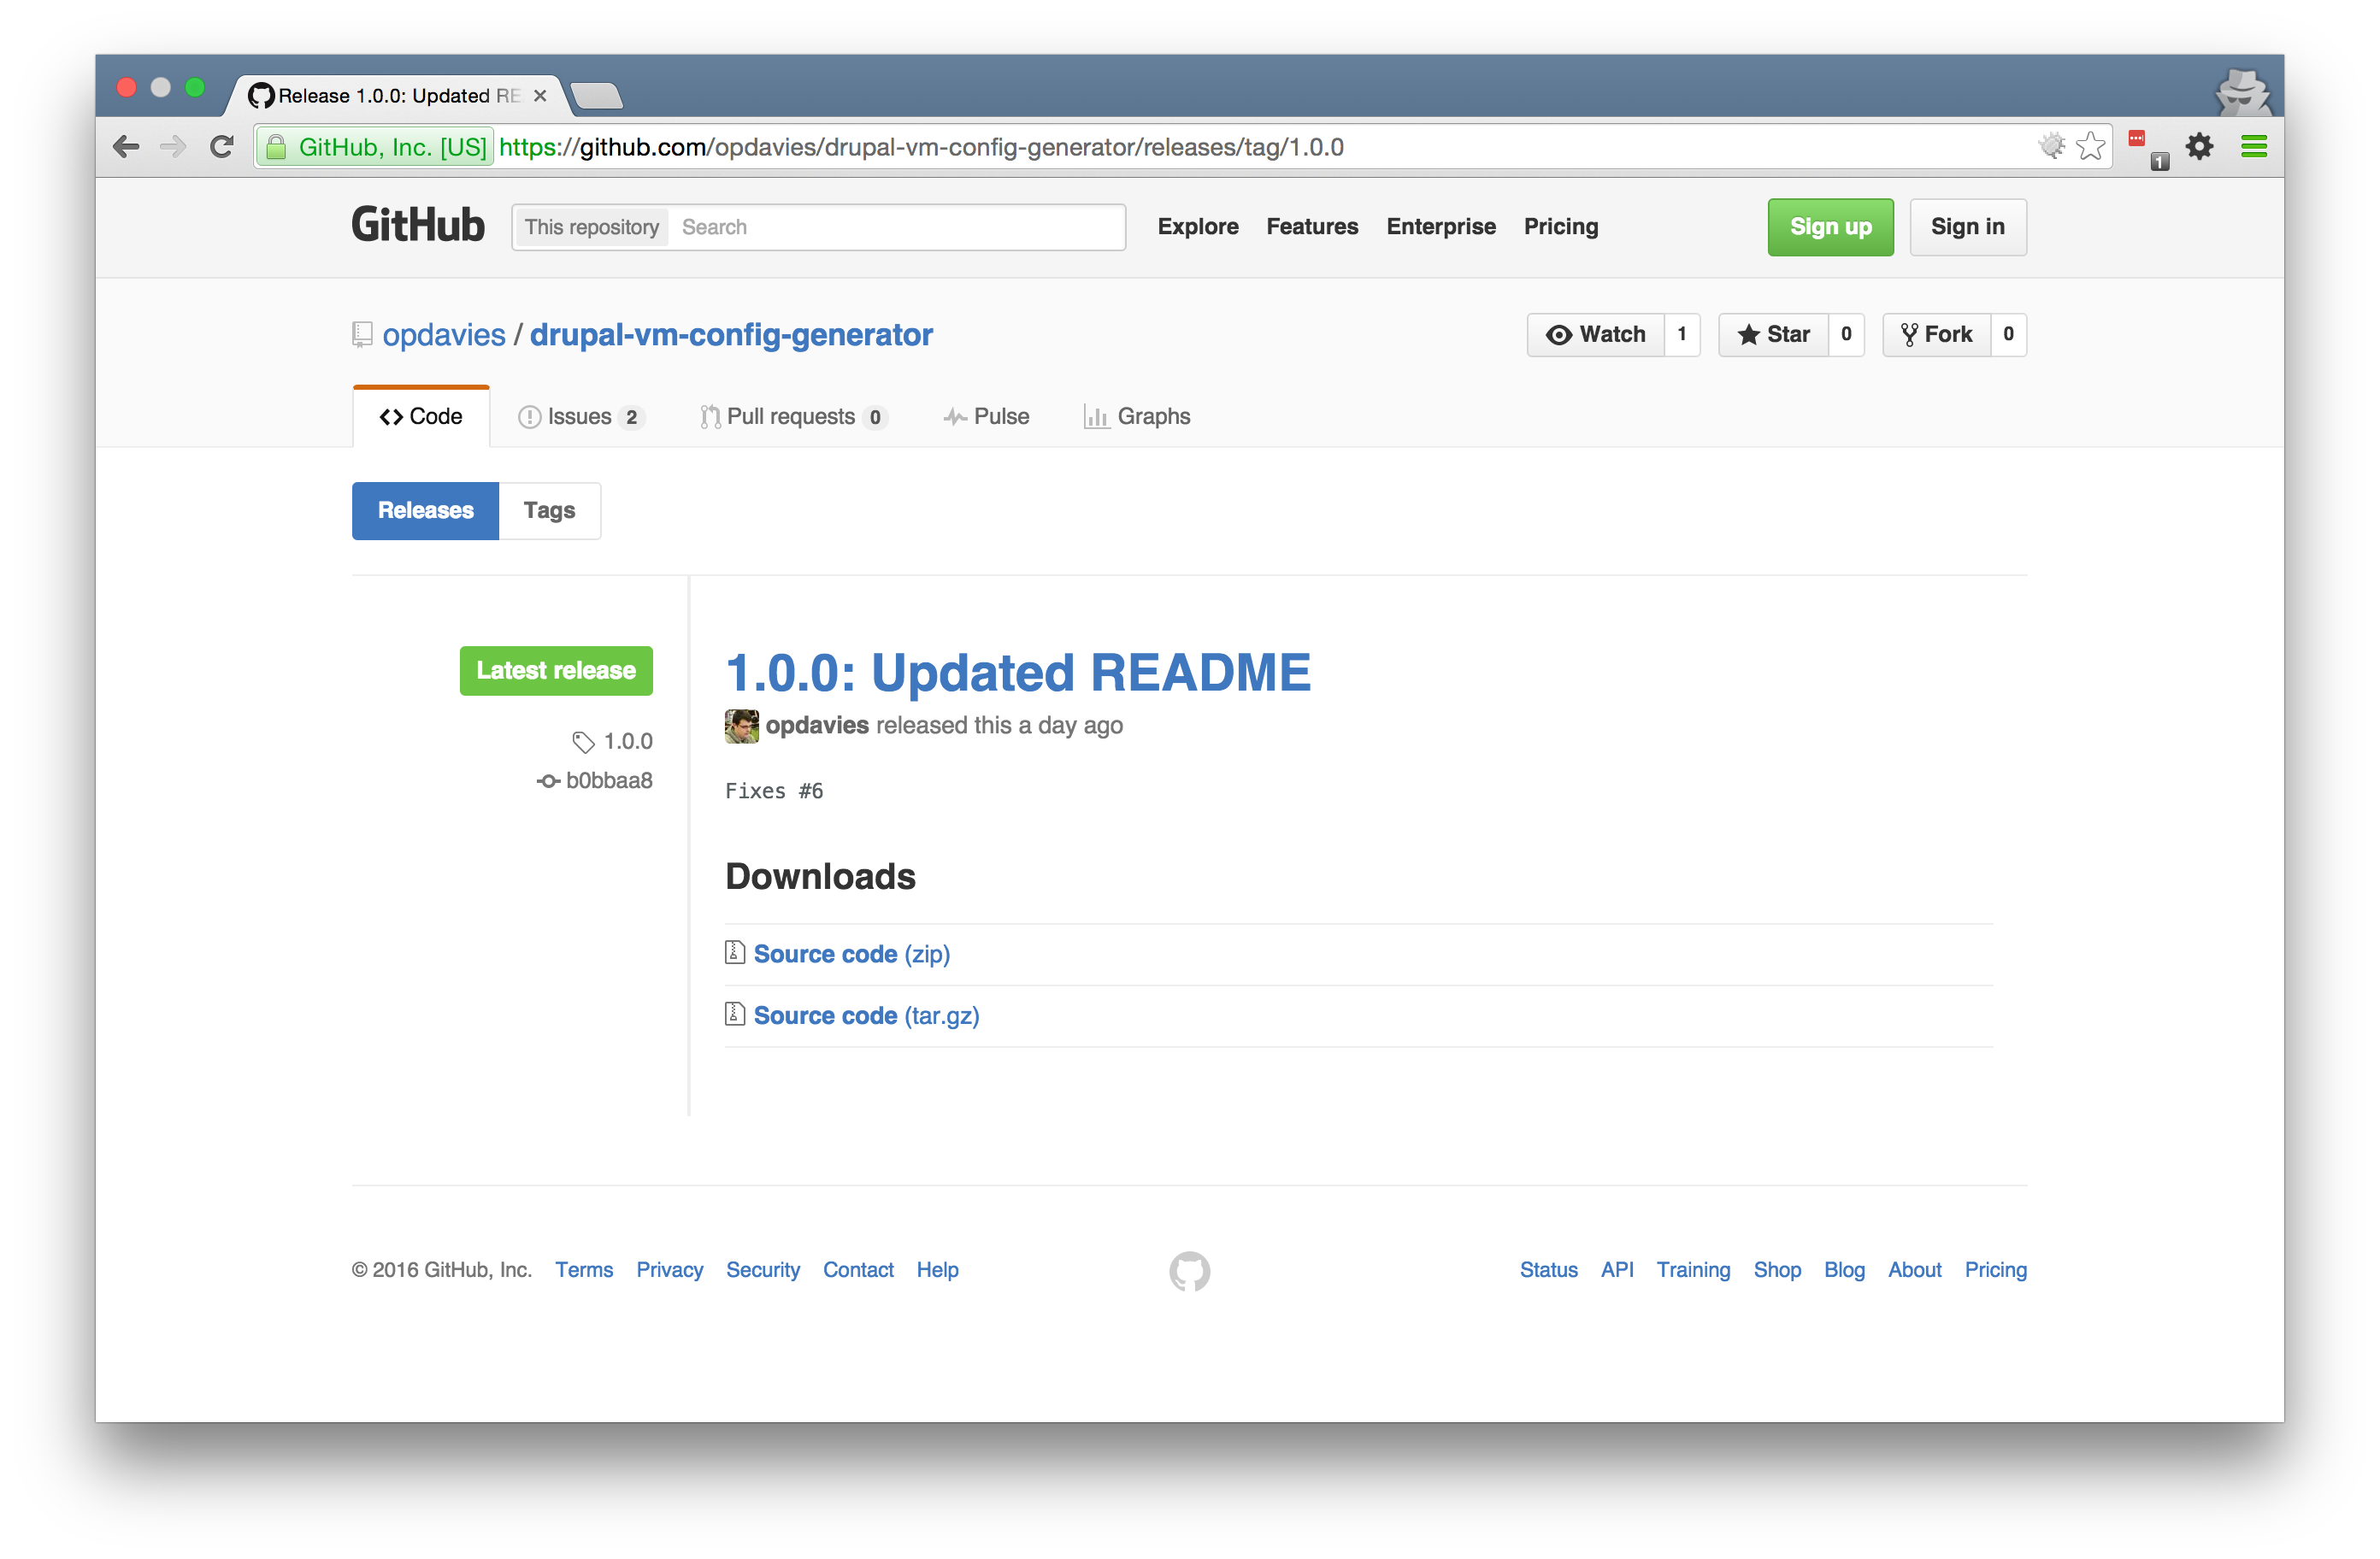Click the gear extension icon in toolbar
The height and width of the screenshot is (1559, 2380).
(x=2199, y=147)
